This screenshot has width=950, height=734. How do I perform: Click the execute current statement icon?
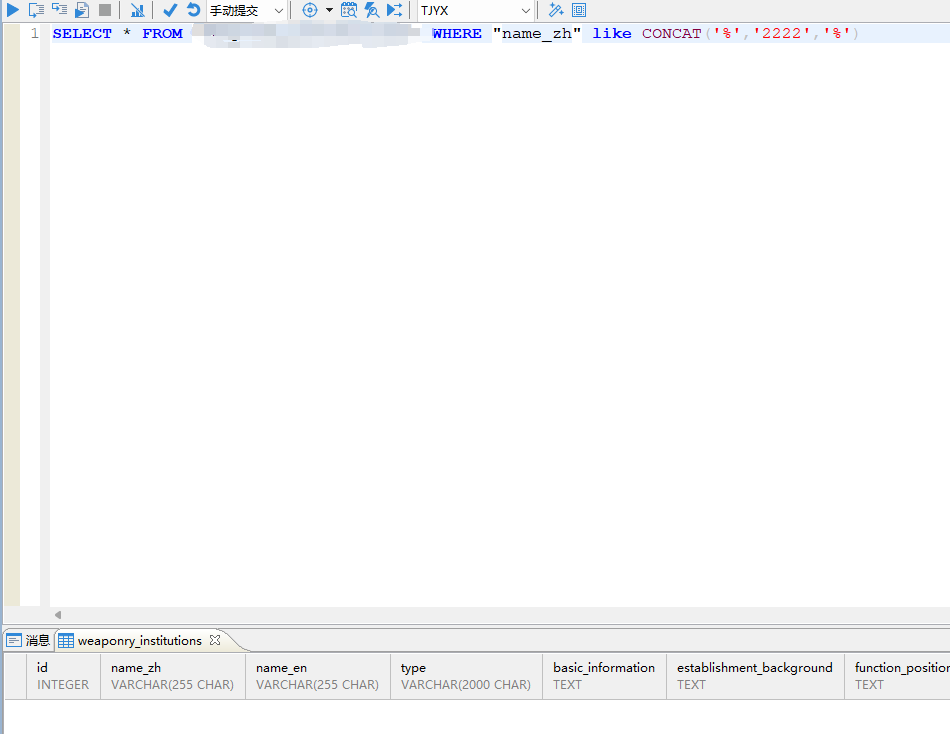[x=36, y=10]
